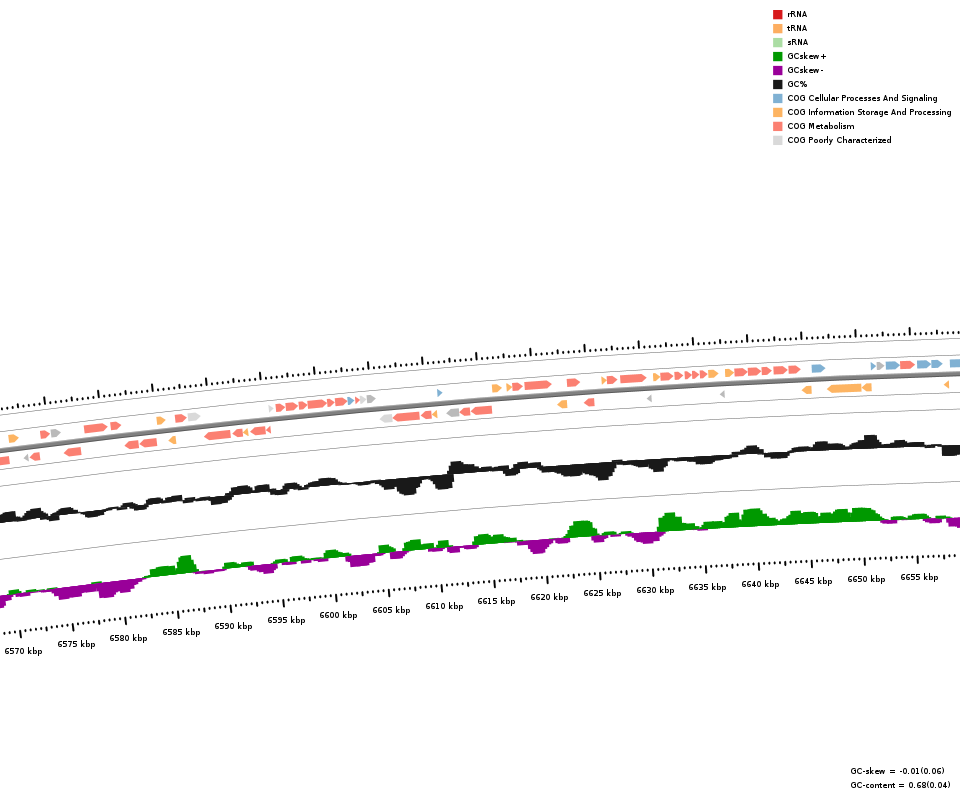960x800 pixels.
Task: Click the GC-skew value text
Action: coord(897,771)
